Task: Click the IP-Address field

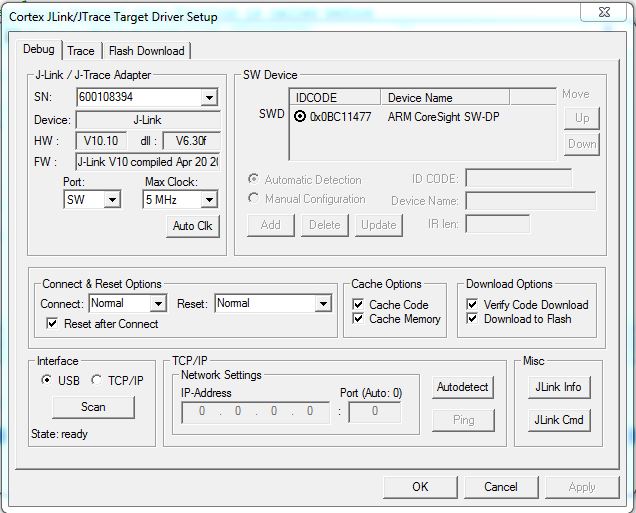Action: (256, 412)
